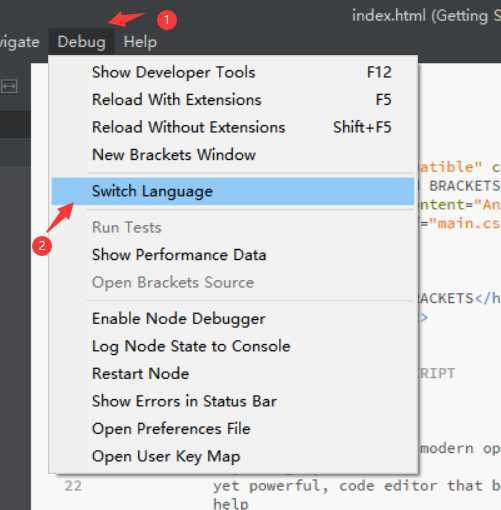Click Show Performance Data

[x=233, y=255]
